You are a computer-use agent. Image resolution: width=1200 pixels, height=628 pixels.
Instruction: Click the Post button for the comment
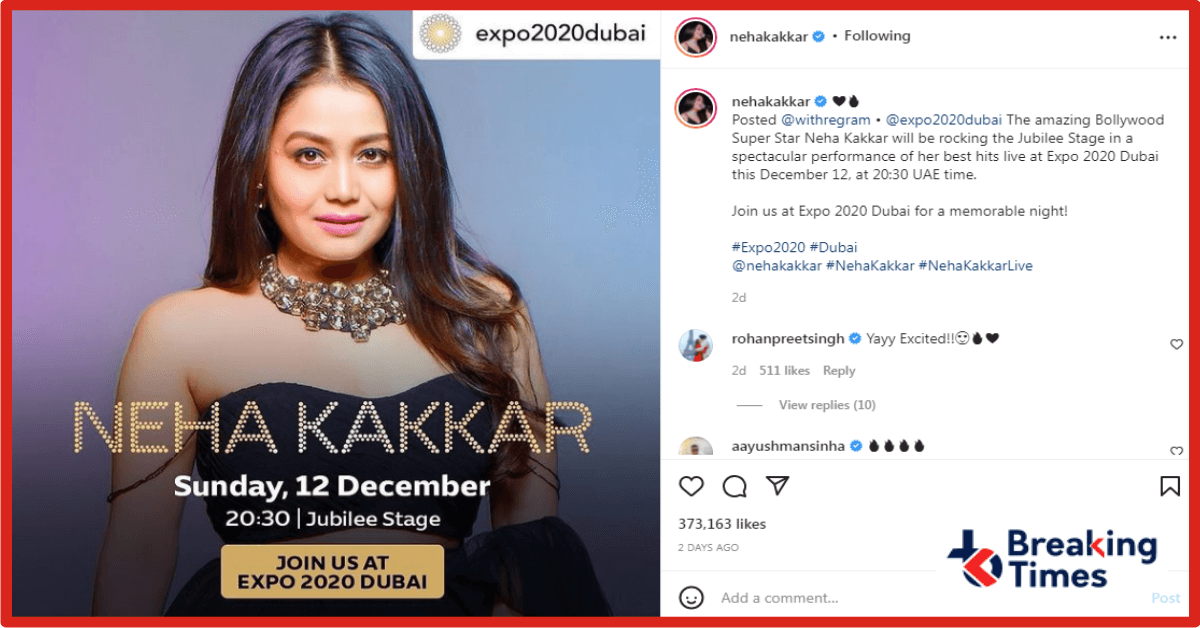(1166, 598)
